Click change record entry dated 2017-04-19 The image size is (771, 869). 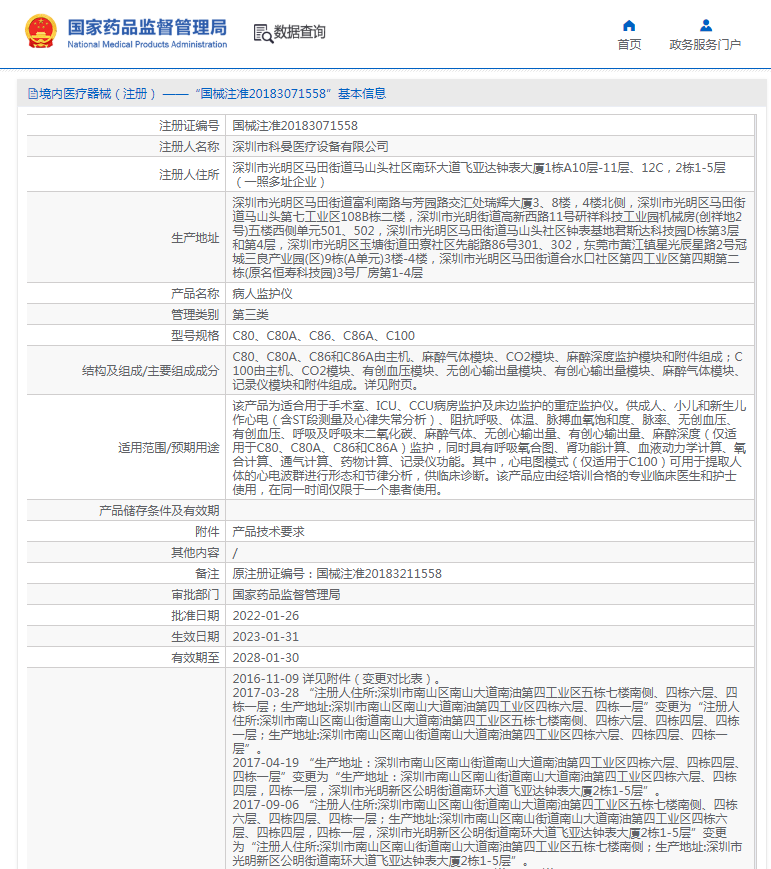(487, 776)
